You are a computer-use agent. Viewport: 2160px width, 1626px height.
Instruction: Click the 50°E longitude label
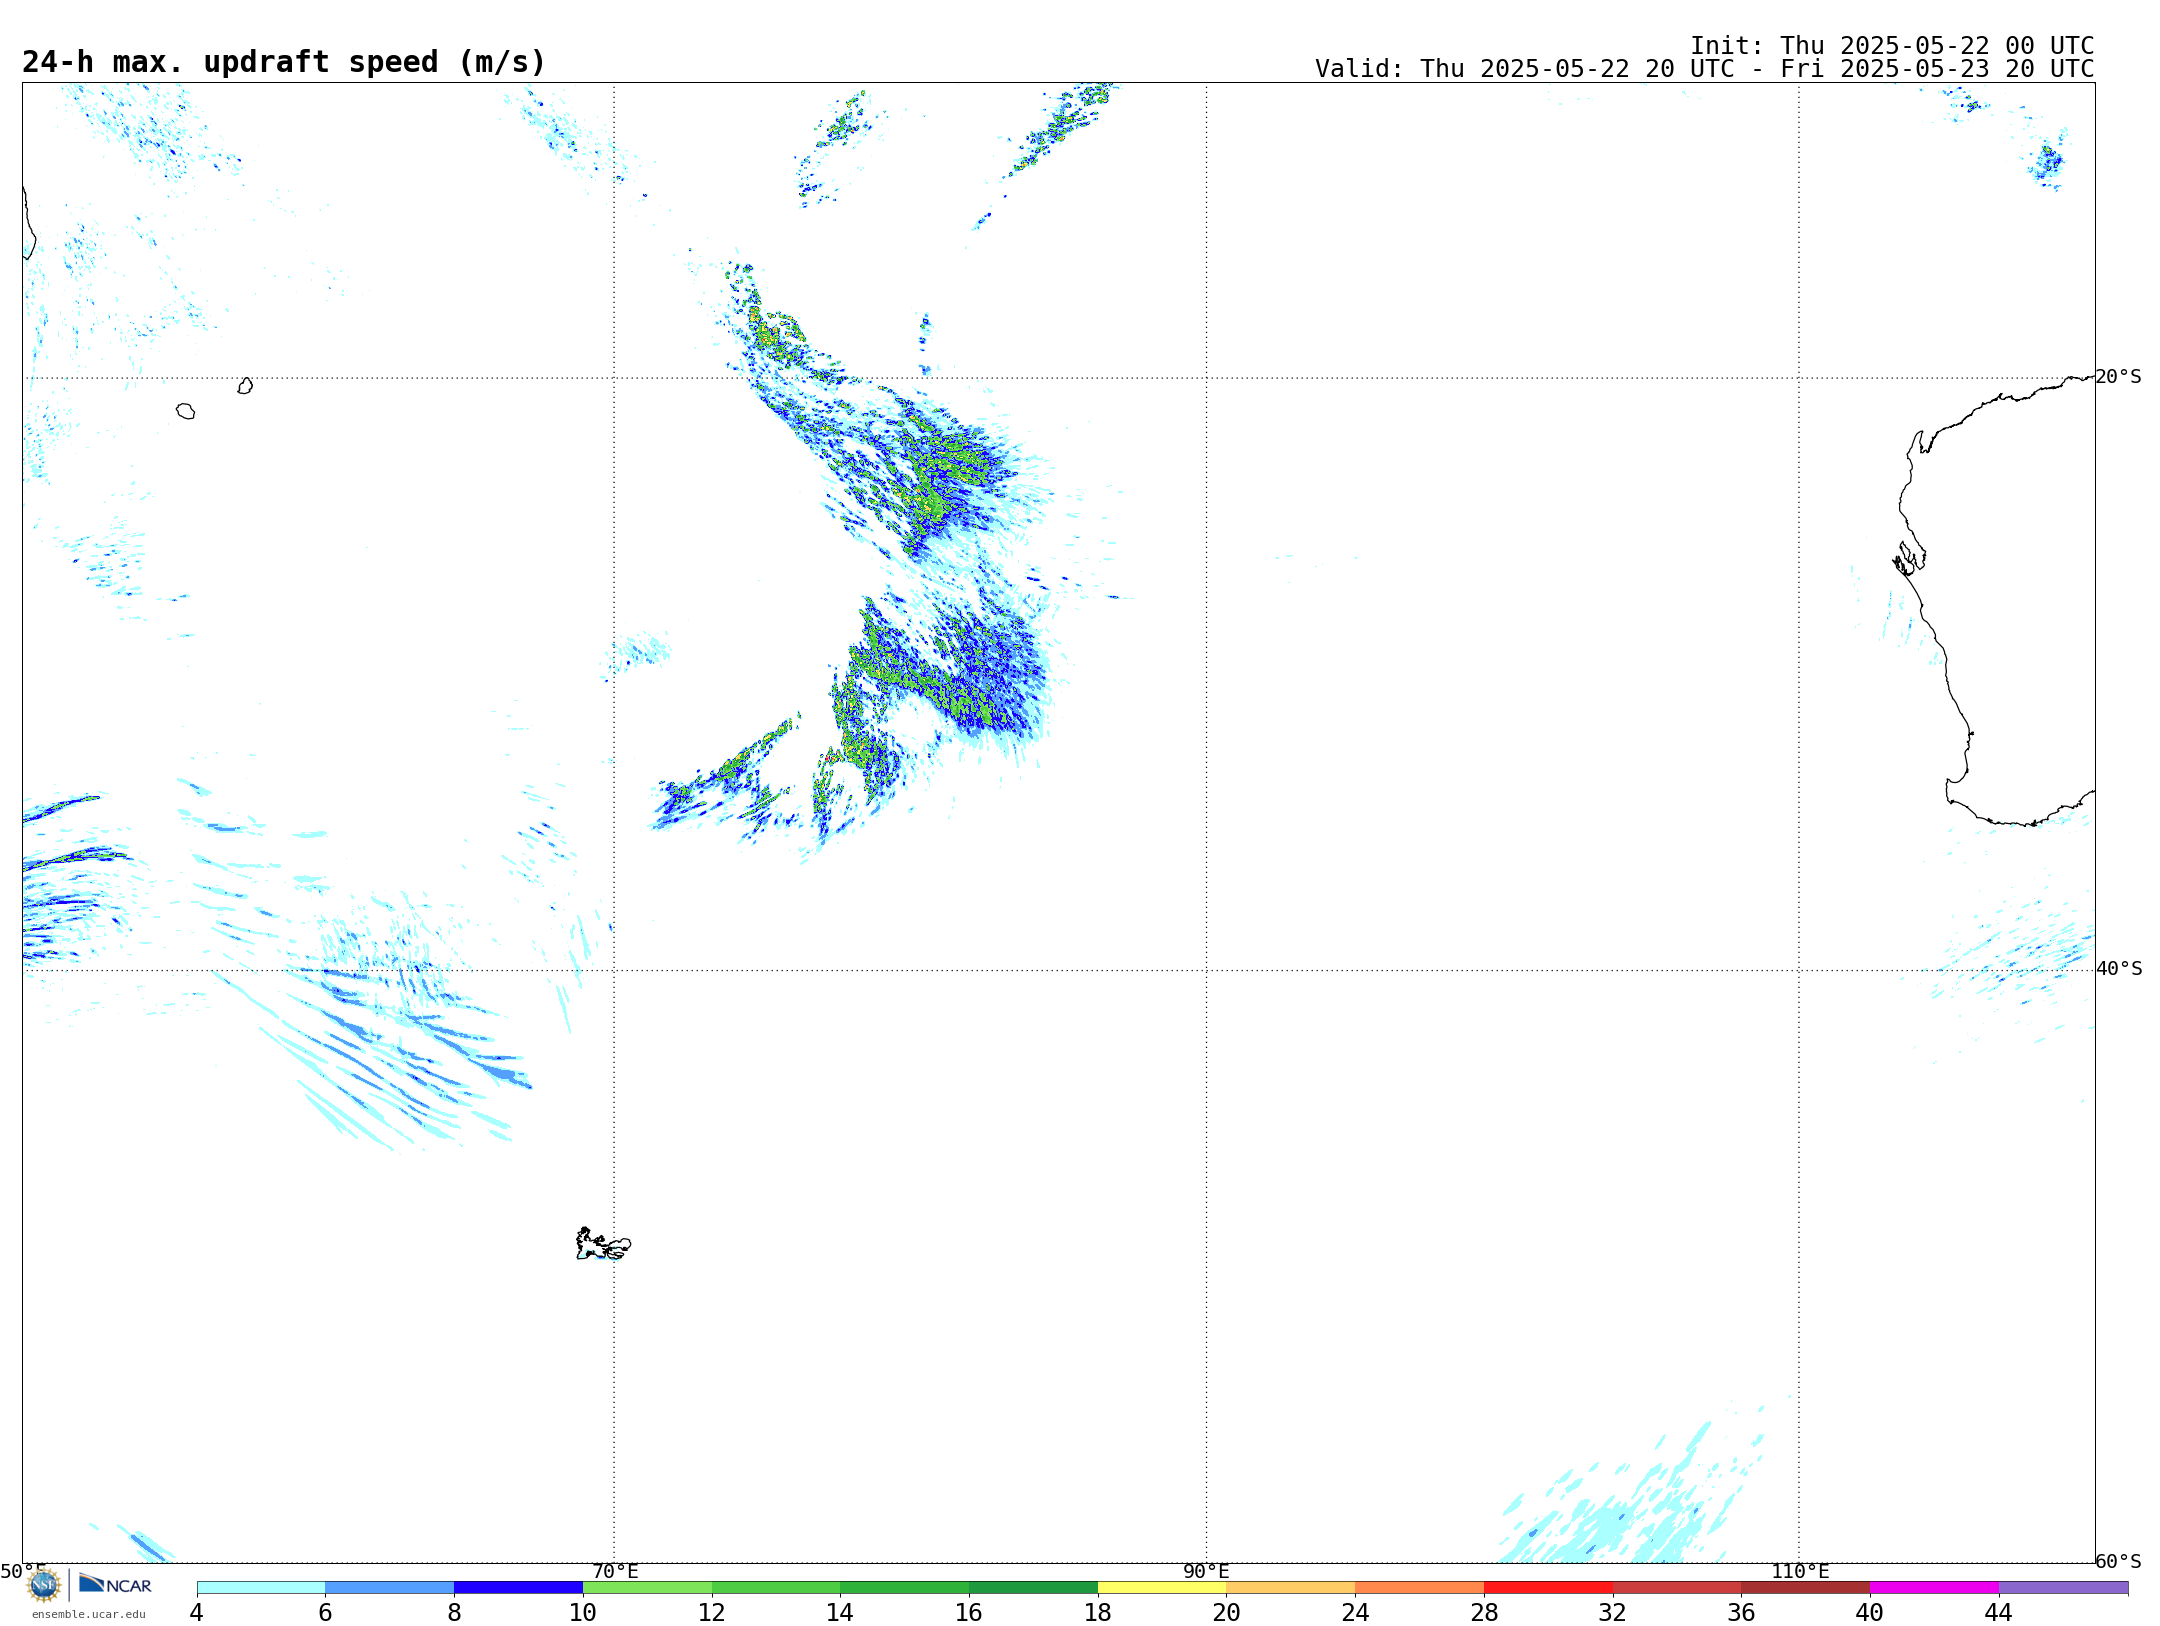point(22,1572)
